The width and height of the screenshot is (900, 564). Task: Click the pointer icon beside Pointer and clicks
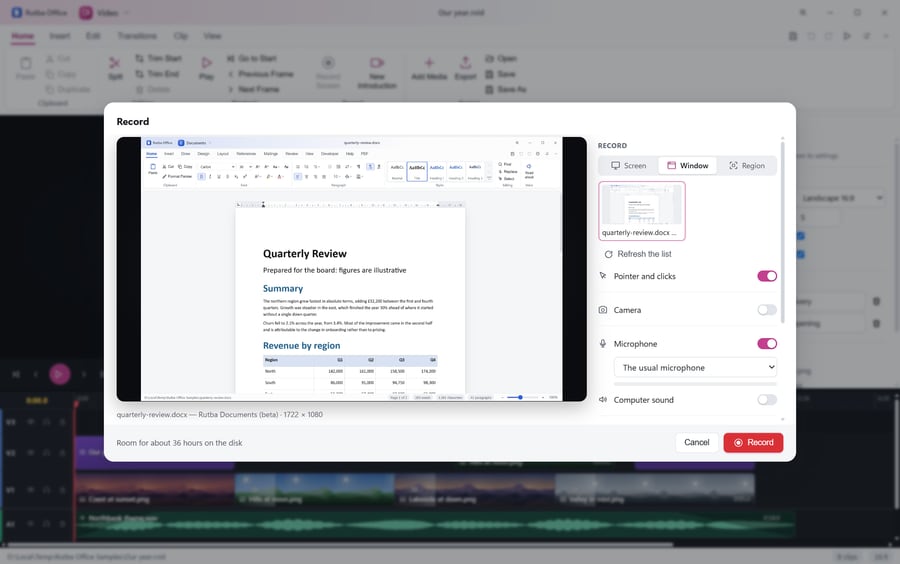[603, 276]
